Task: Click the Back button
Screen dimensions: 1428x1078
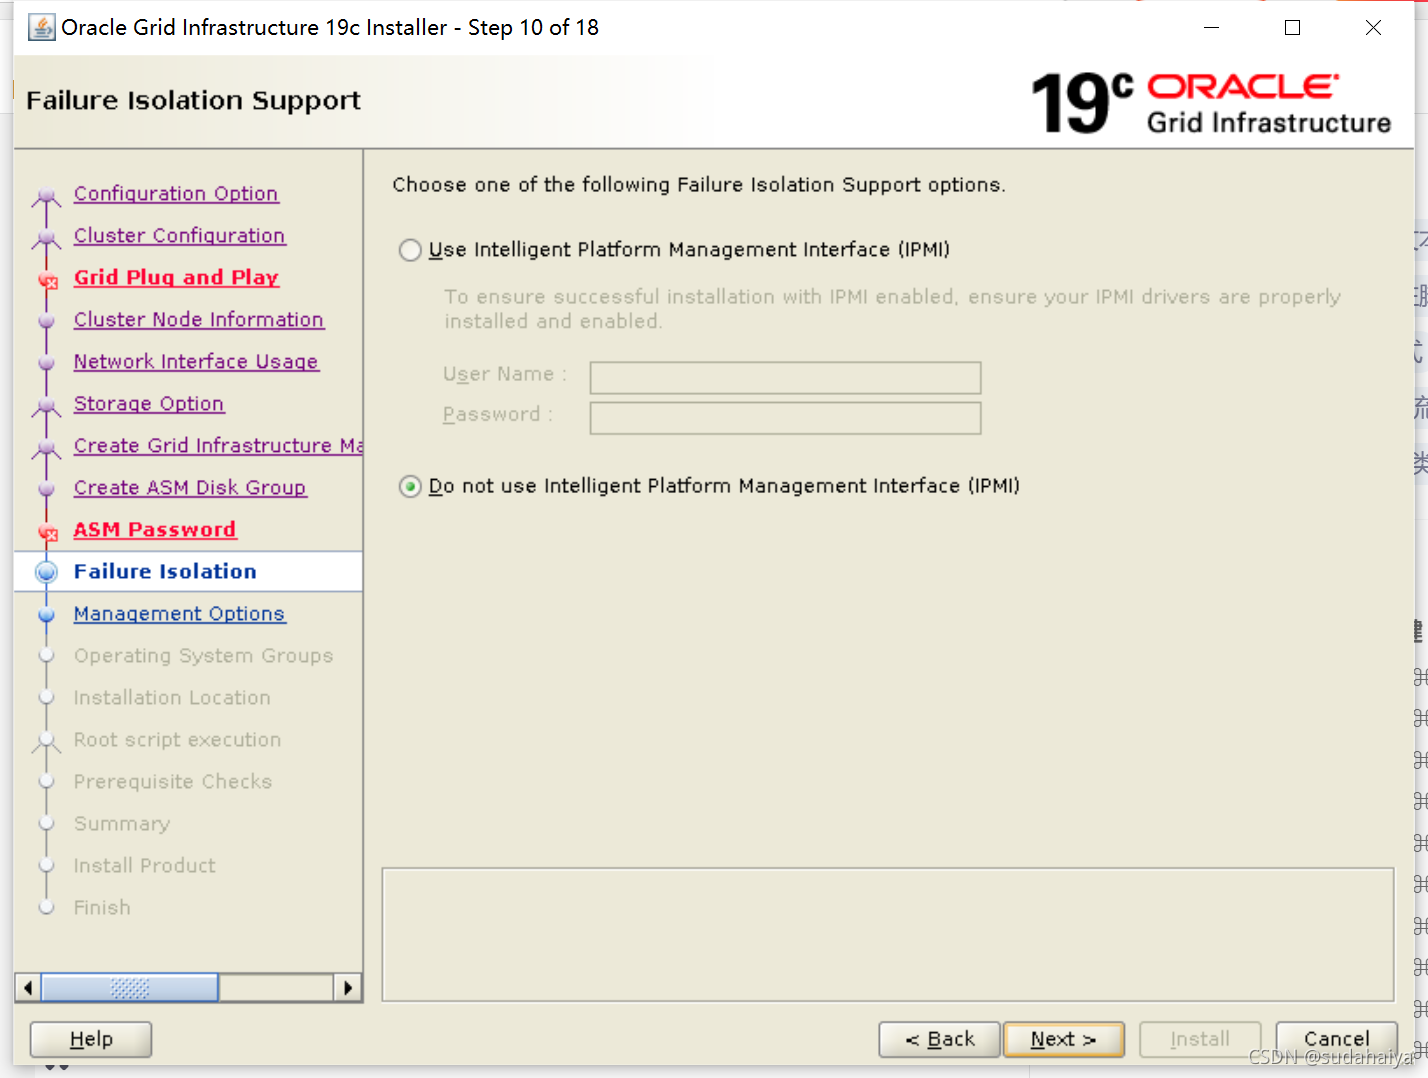Action: click(940, 1039)
